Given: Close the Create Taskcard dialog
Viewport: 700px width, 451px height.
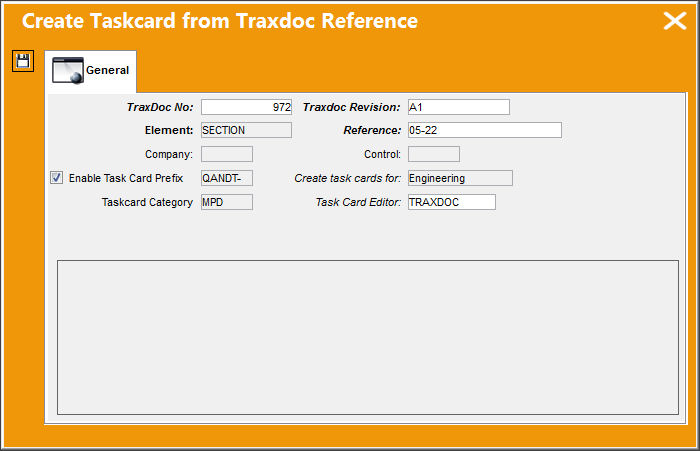Looking at the screenshot, I should [675, 21].
